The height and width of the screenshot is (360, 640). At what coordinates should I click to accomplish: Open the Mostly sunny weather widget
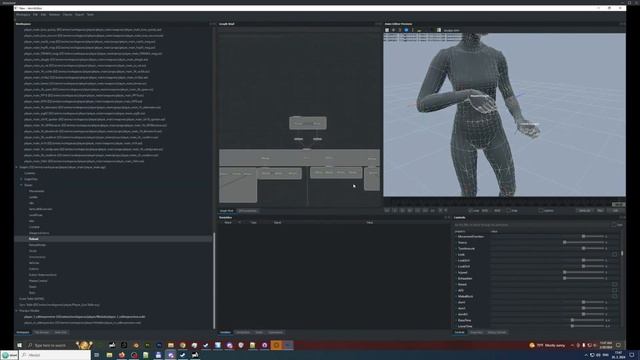(x=547, y=345)
